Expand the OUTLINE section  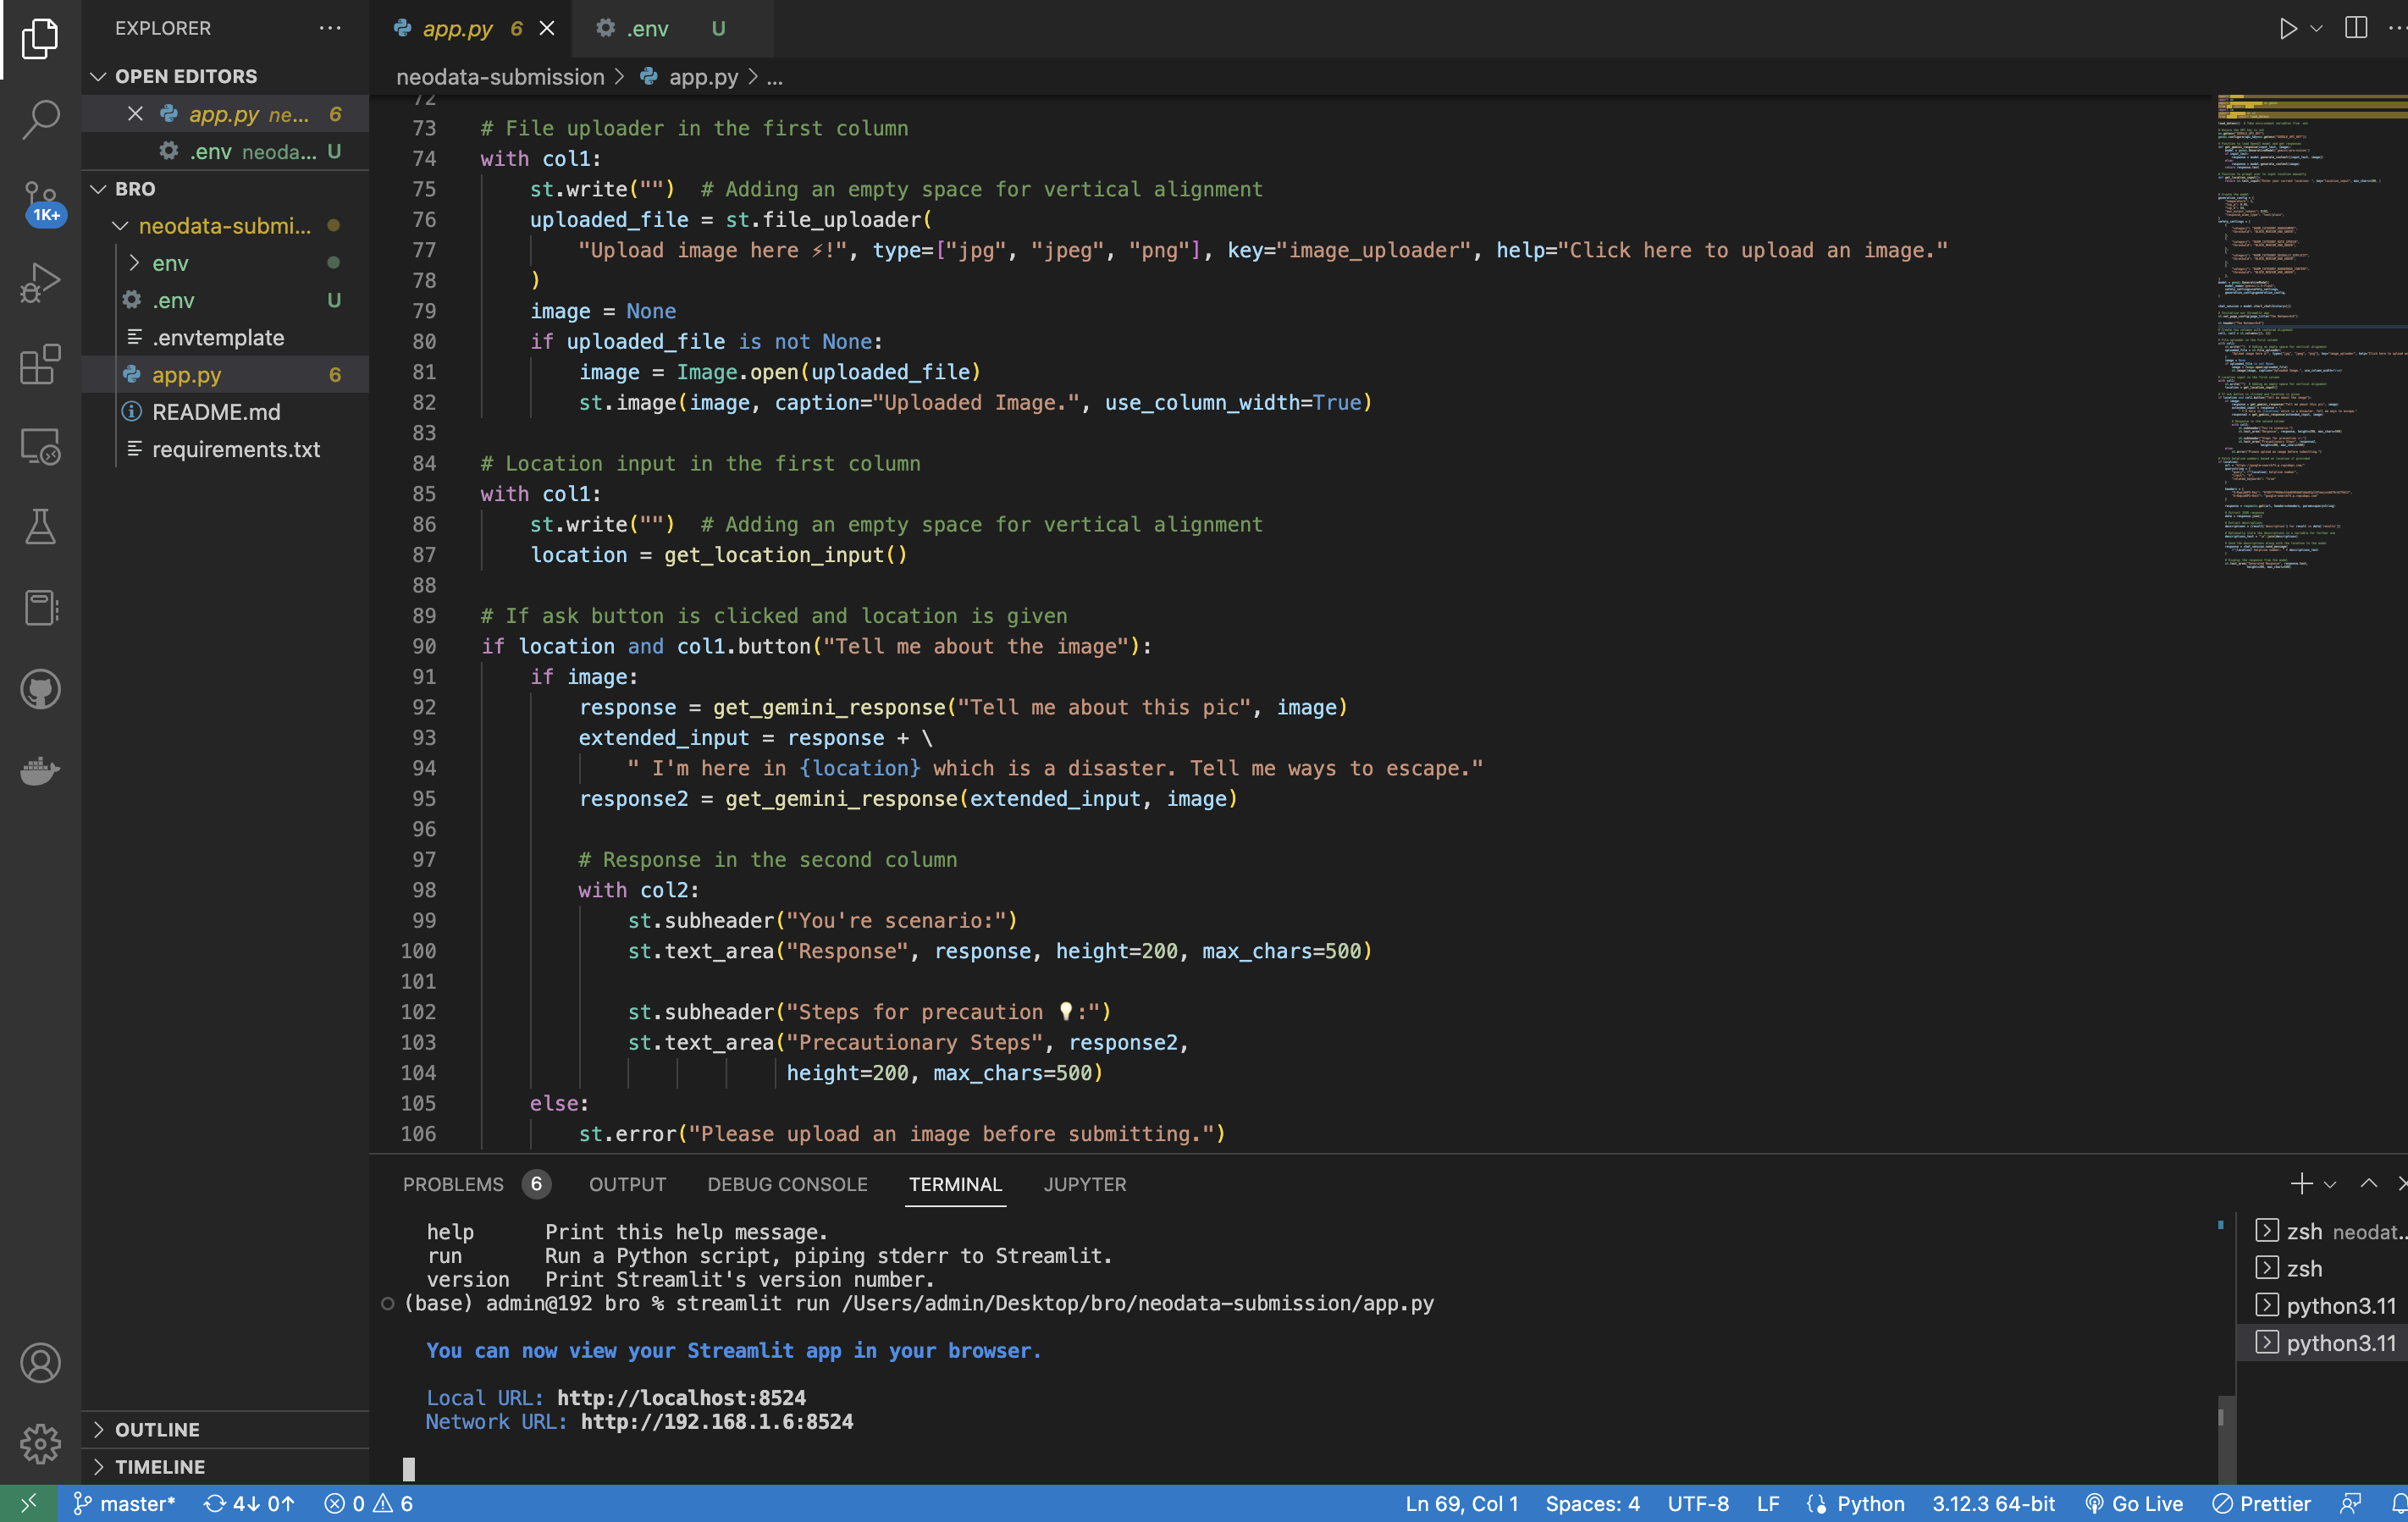pyautogui.click(x=157, y=1429)
